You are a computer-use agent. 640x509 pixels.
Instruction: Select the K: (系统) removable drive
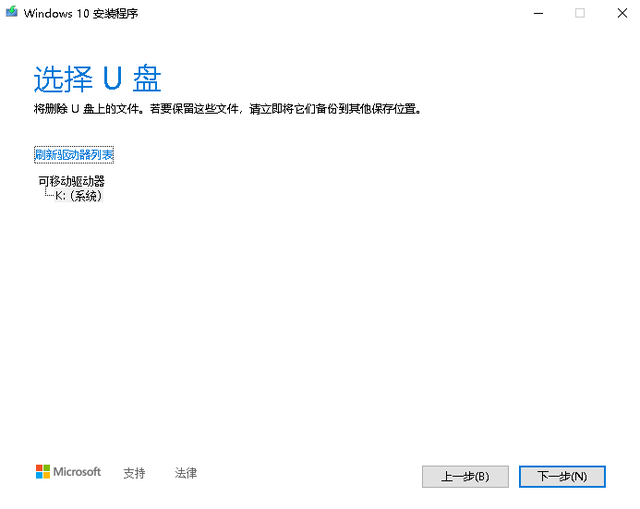point(78,196)
